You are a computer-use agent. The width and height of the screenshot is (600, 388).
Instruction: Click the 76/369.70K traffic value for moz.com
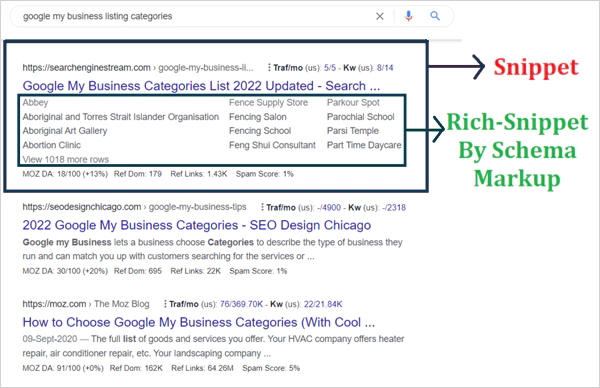(241, 304)
